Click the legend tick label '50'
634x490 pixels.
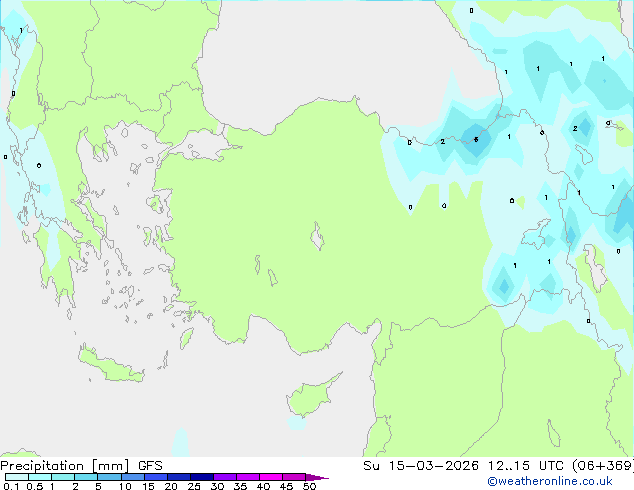click(309, 486)
